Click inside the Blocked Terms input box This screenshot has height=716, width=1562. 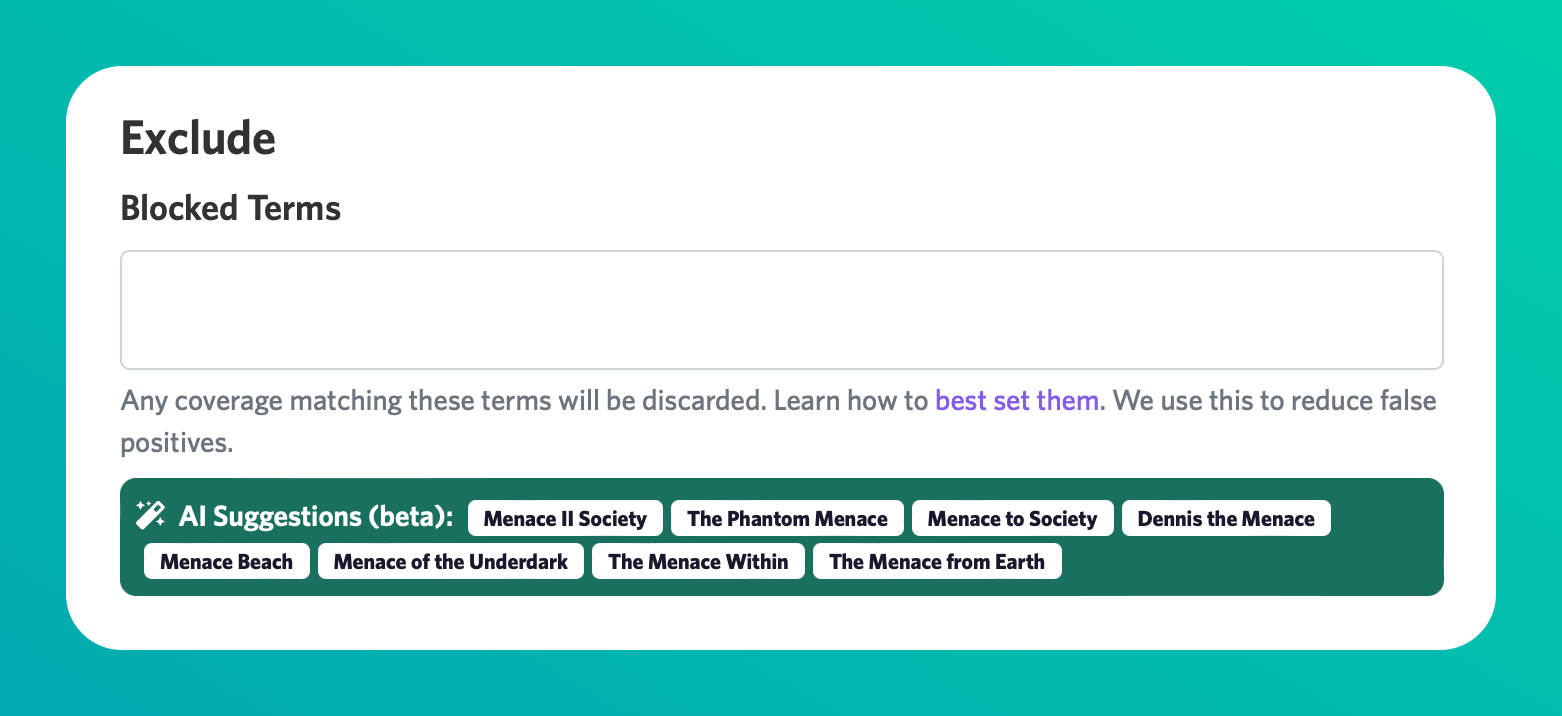point(780,310)
